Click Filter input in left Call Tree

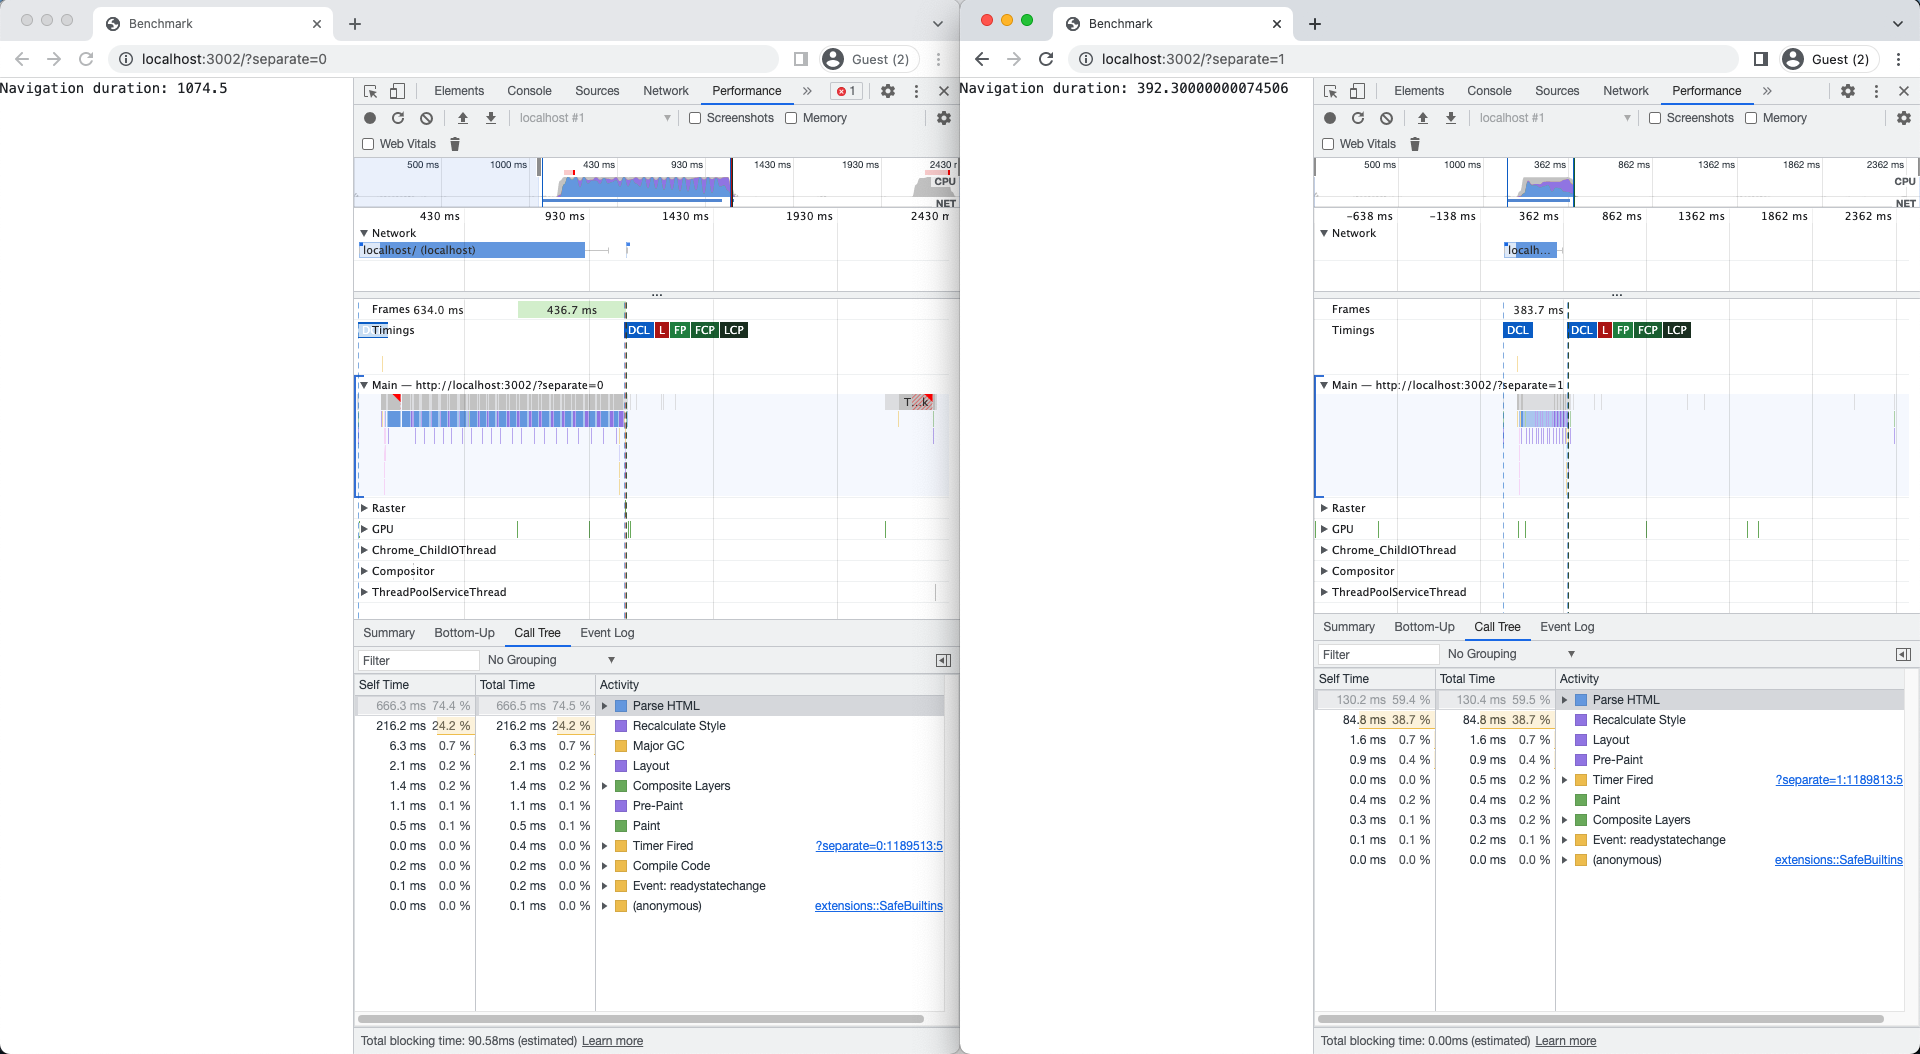coord(418,660)
